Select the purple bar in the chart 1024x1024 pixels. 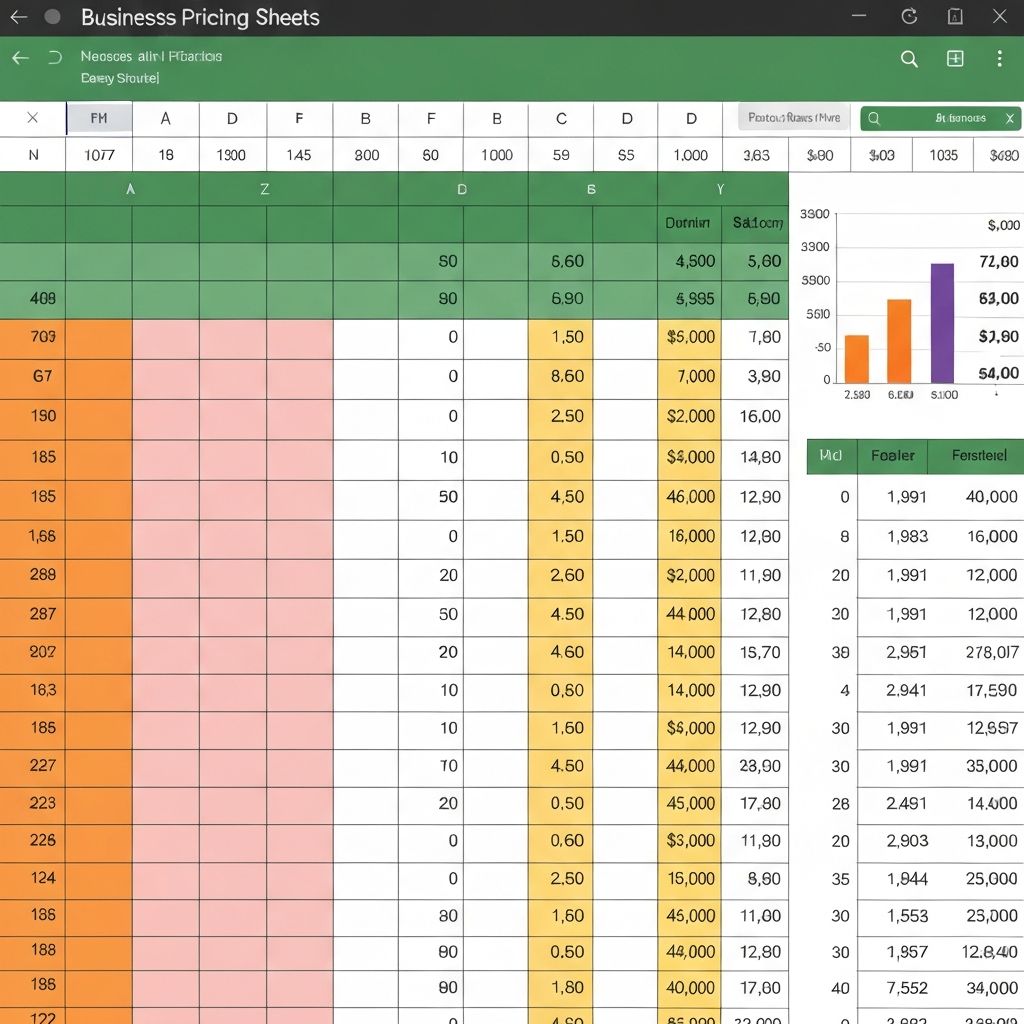coord(942,323)
